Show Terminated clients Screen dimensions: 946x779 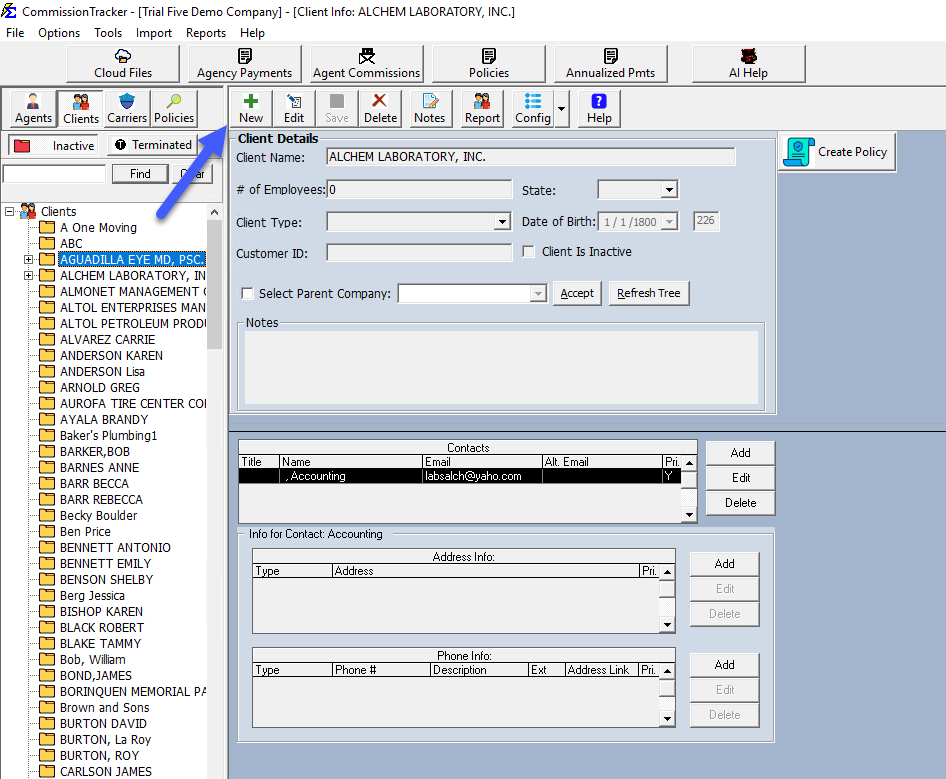pyautogui.click(x=153, y=144)
